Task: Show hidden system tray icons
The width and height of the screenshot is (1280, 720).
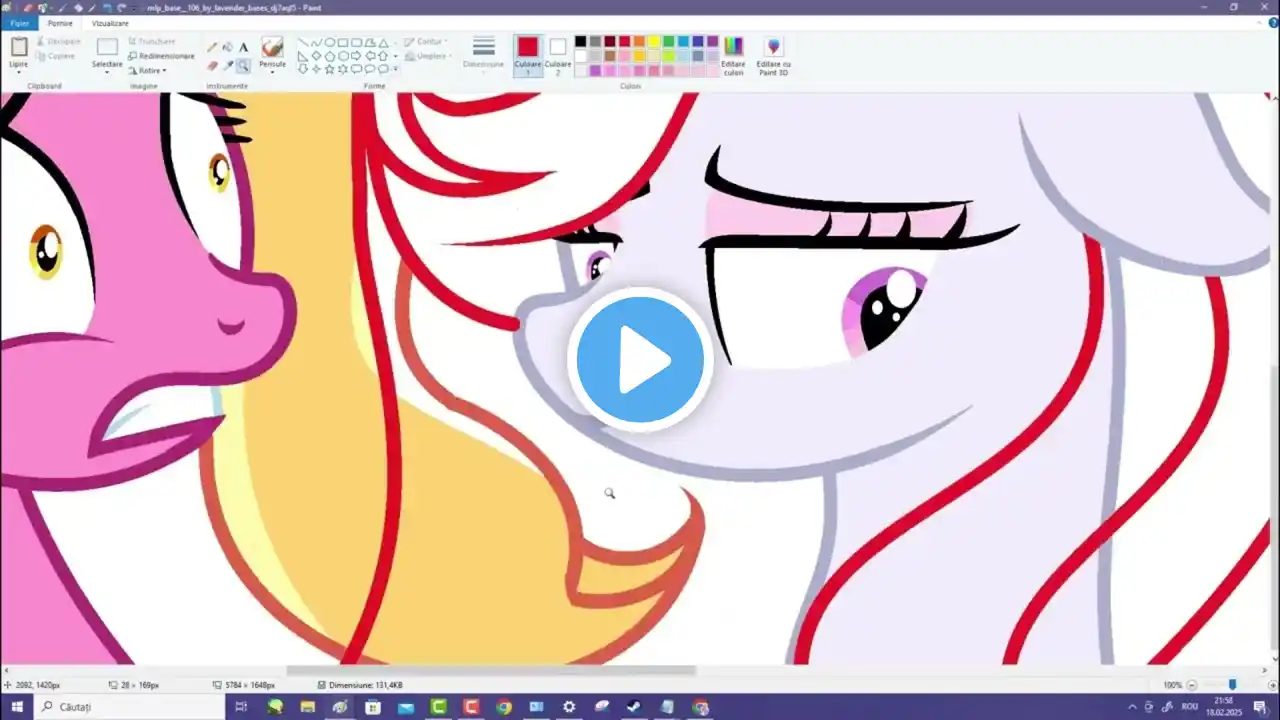Action: [x=1132, y=707]
